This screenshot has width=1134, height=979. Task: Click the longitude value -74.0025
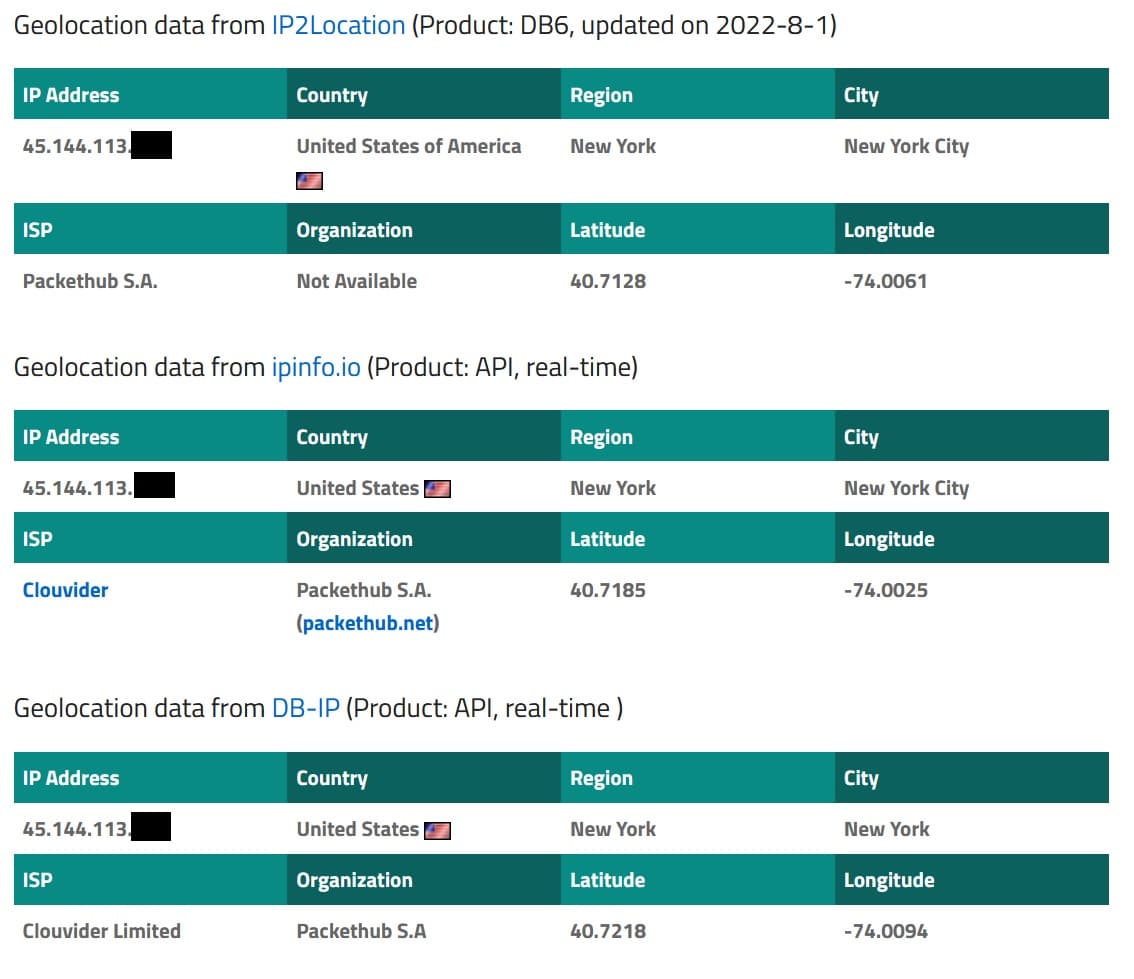(885, 590)
